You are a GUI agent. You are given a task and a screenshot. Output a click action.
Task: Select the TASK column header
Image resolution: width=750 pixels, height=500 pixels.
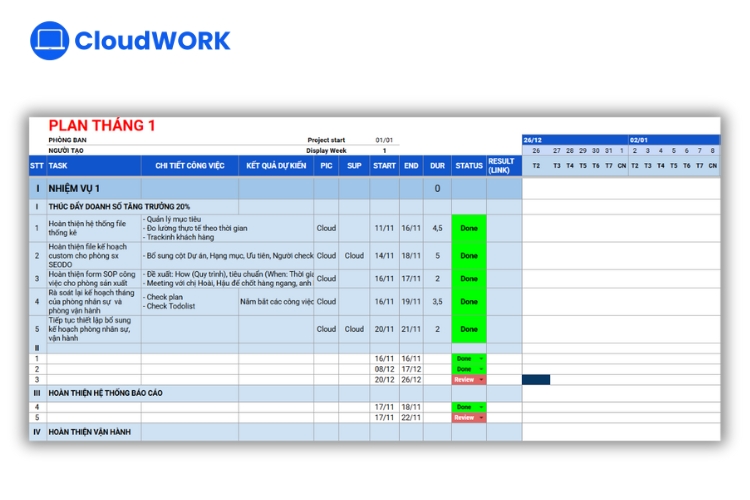59,166
